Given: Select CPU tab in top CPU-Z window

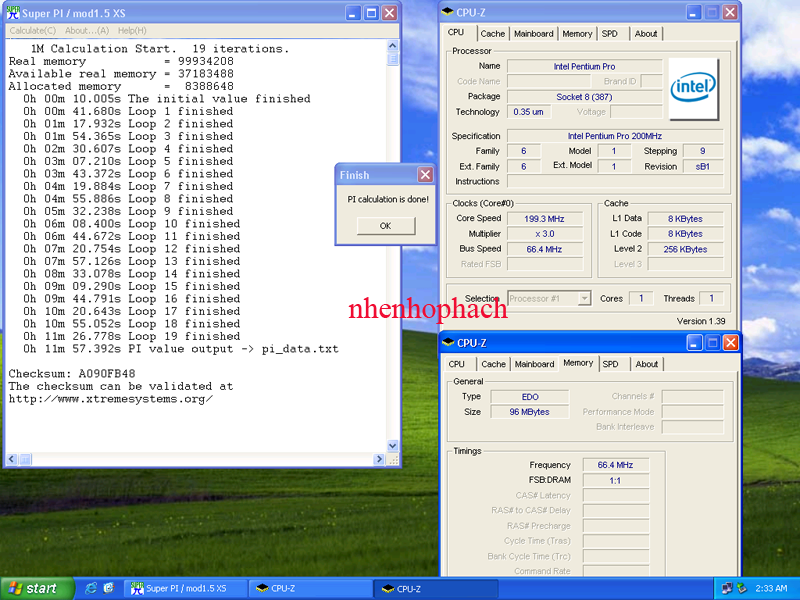Looking at the screenshot, I should point(456,33).
